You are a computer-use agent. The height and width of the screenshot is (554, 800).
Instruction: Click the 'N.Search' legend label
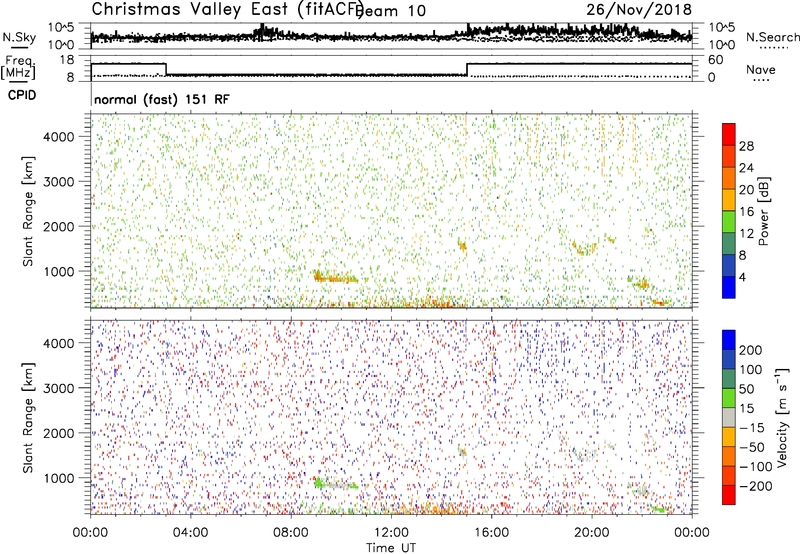click(x=772, y=37)
